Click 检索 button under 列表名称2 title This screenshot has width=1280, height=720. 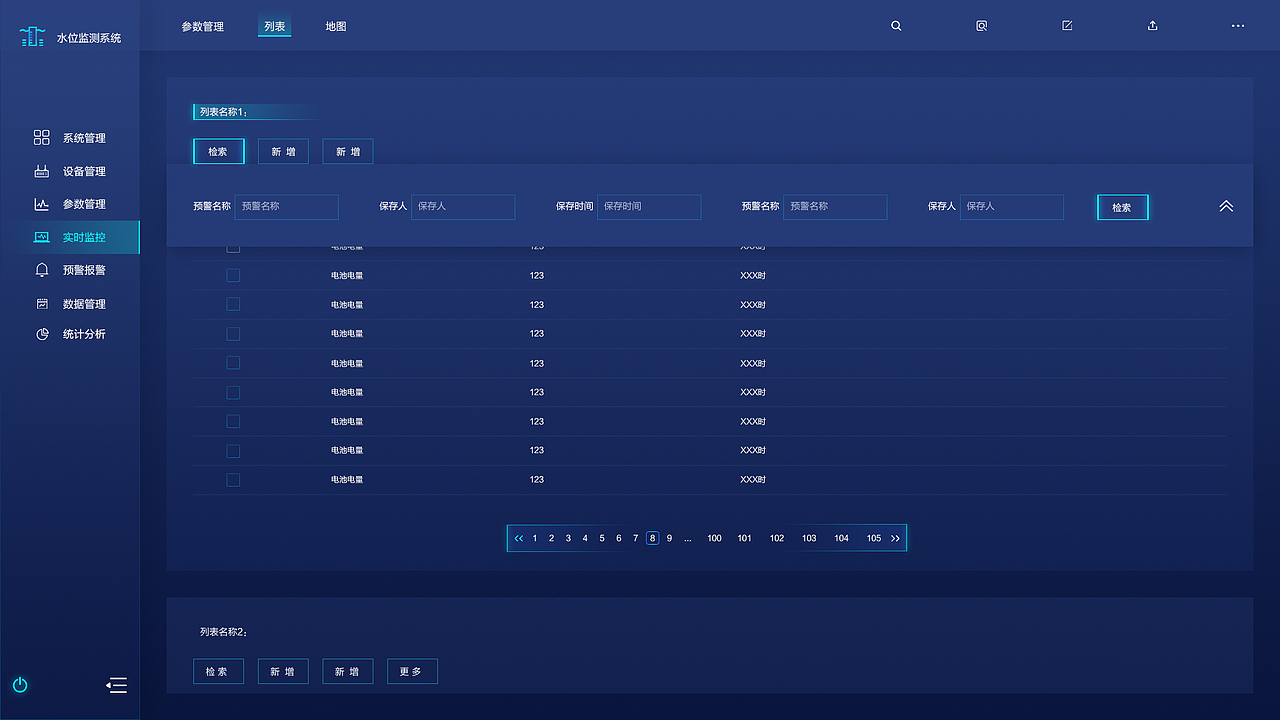point(218,671)
